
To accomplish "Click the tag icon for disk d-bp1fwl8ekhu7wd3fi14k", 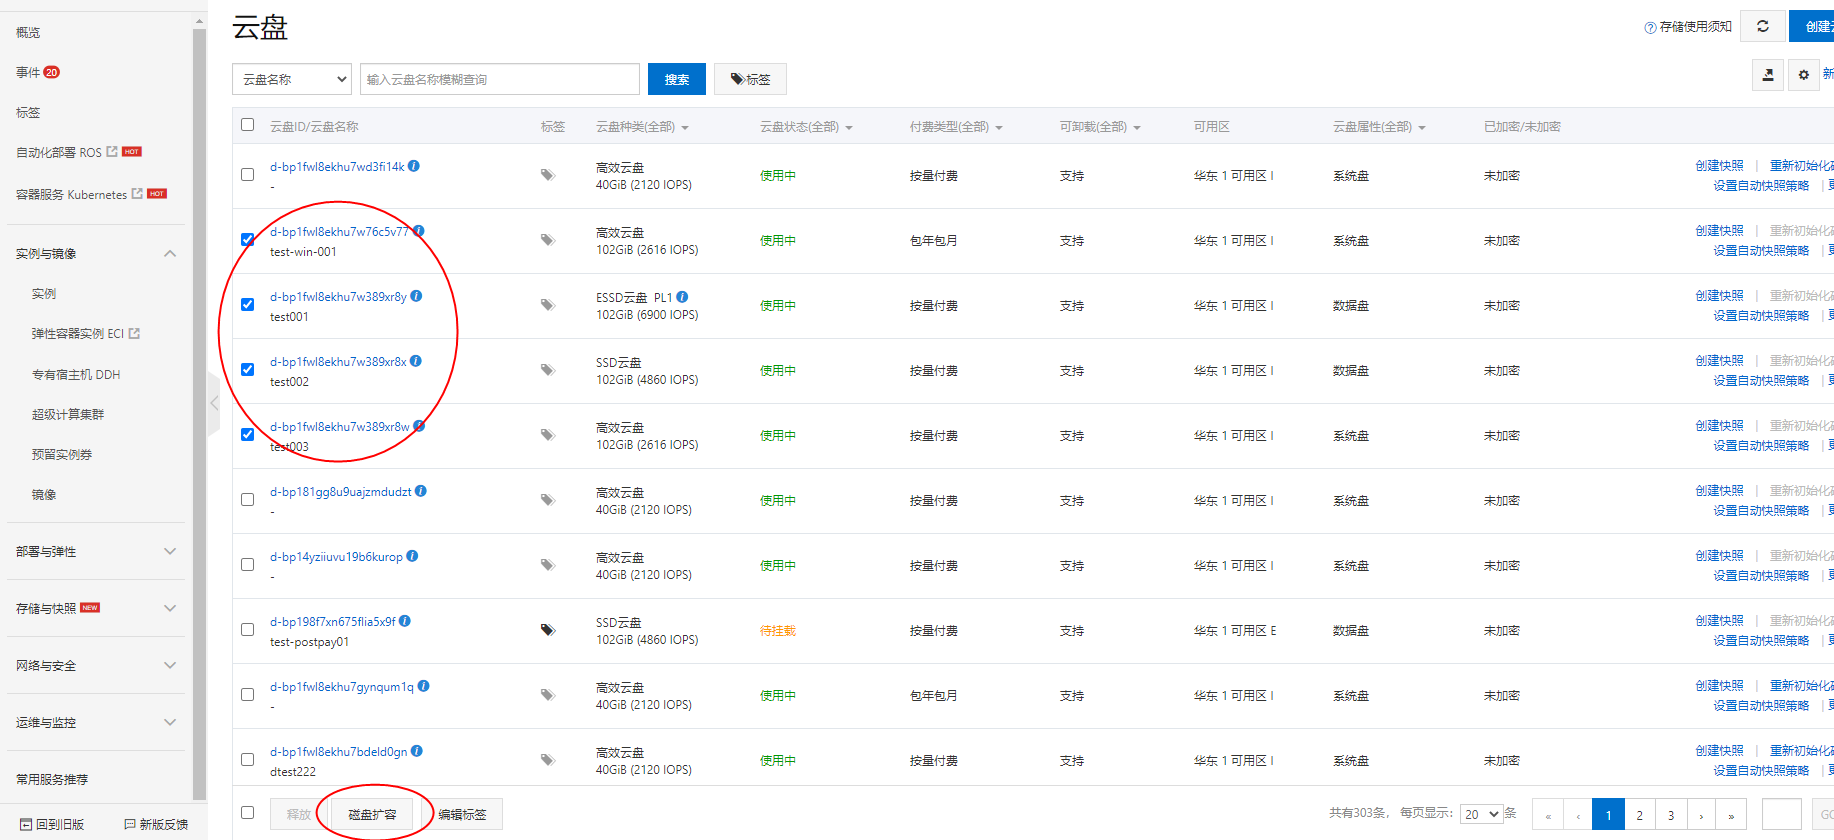I will tap(548, 175).
